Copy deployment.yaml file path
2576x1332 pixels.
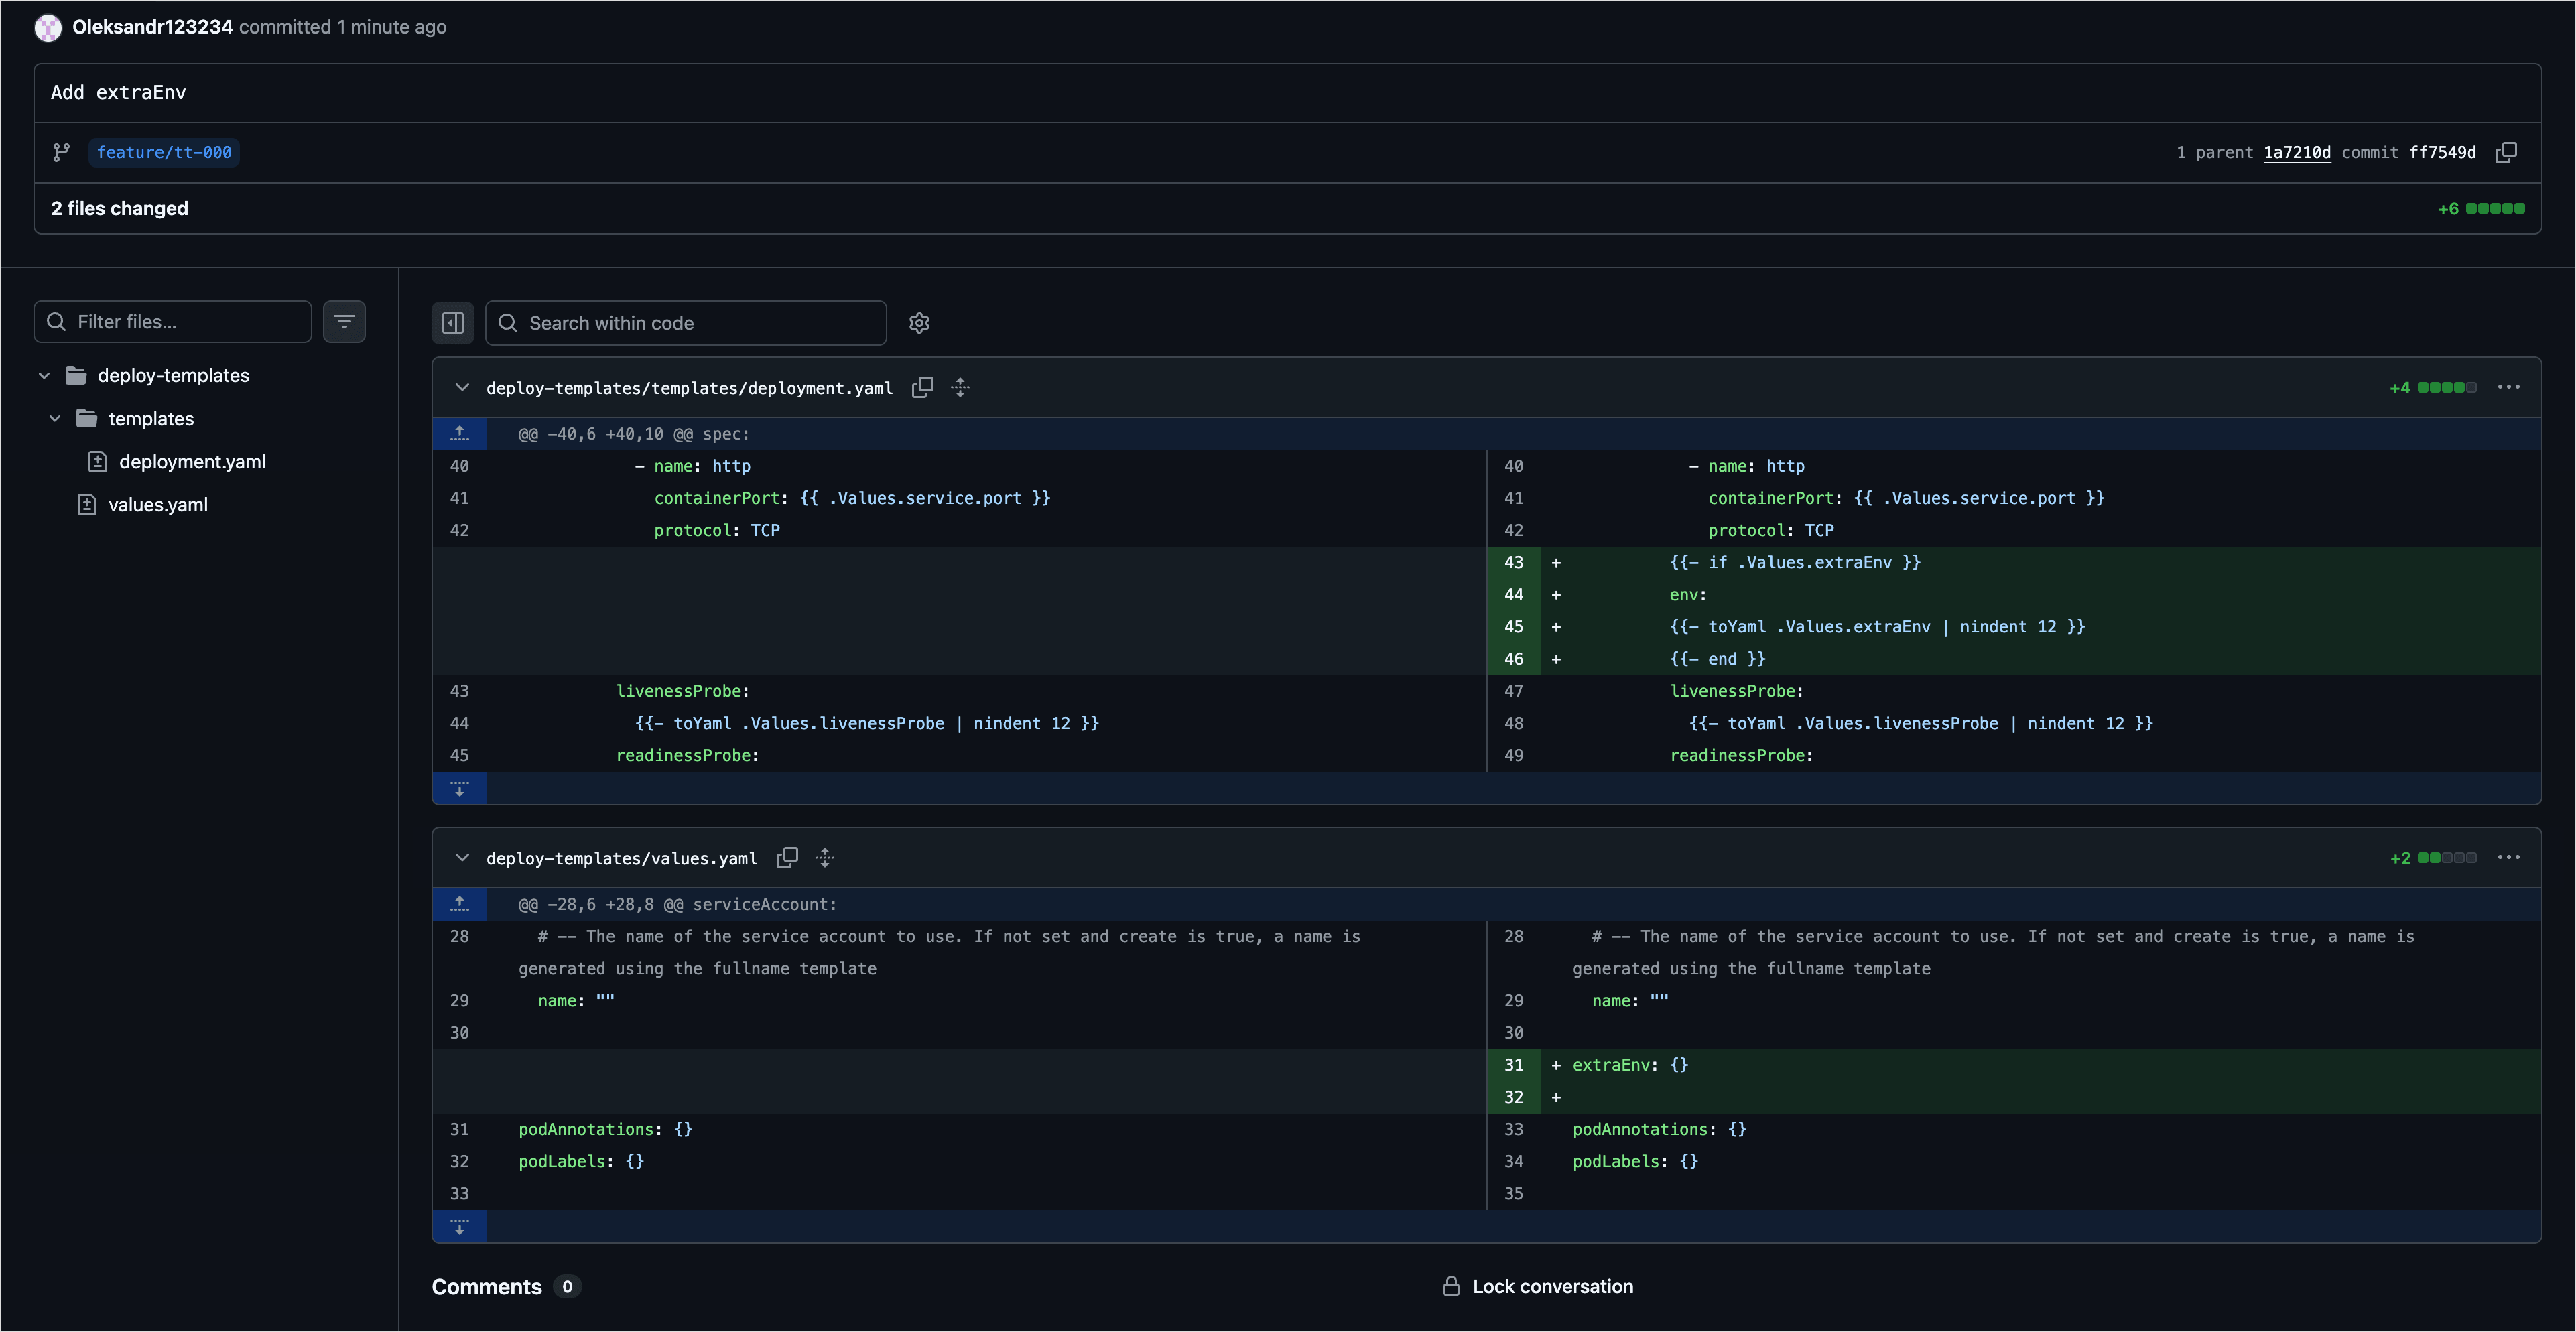coord(922,387)
